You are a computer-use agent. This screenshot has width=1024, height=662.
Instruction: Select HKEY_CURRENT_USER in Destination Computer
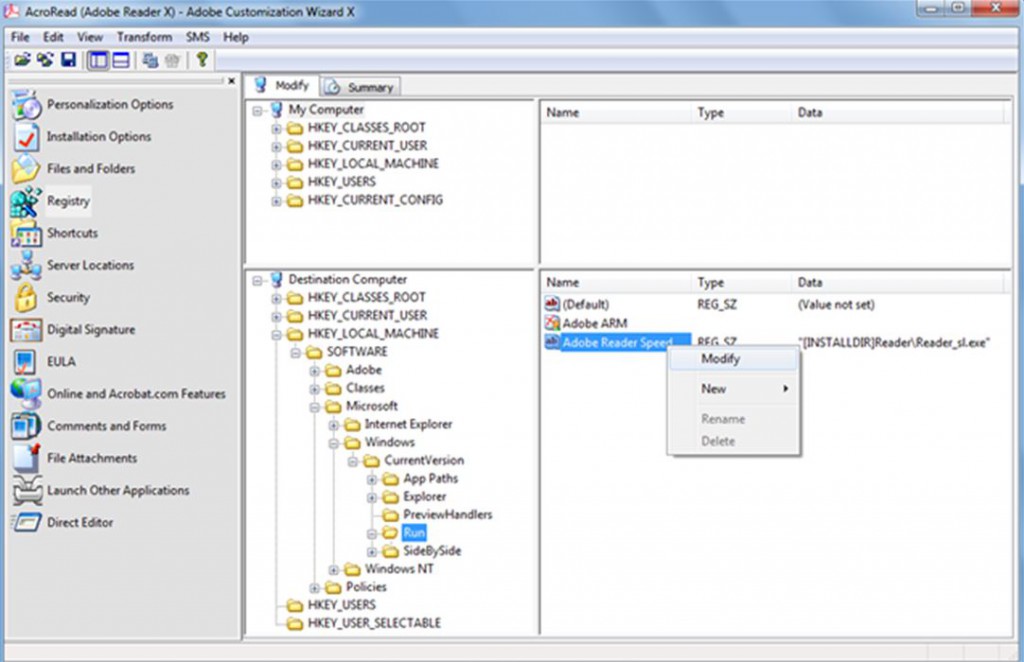(x=367, y=315)
